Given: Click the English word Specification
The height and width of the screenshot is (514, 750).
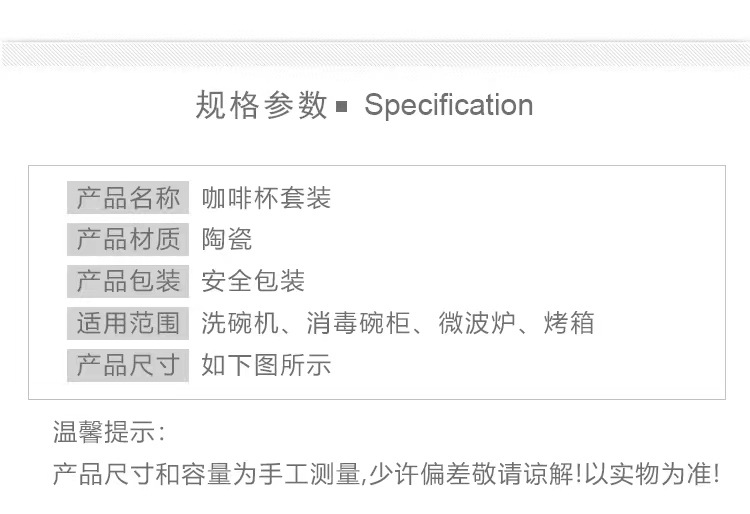Looking at the screenshot, I should pos(448,105).
